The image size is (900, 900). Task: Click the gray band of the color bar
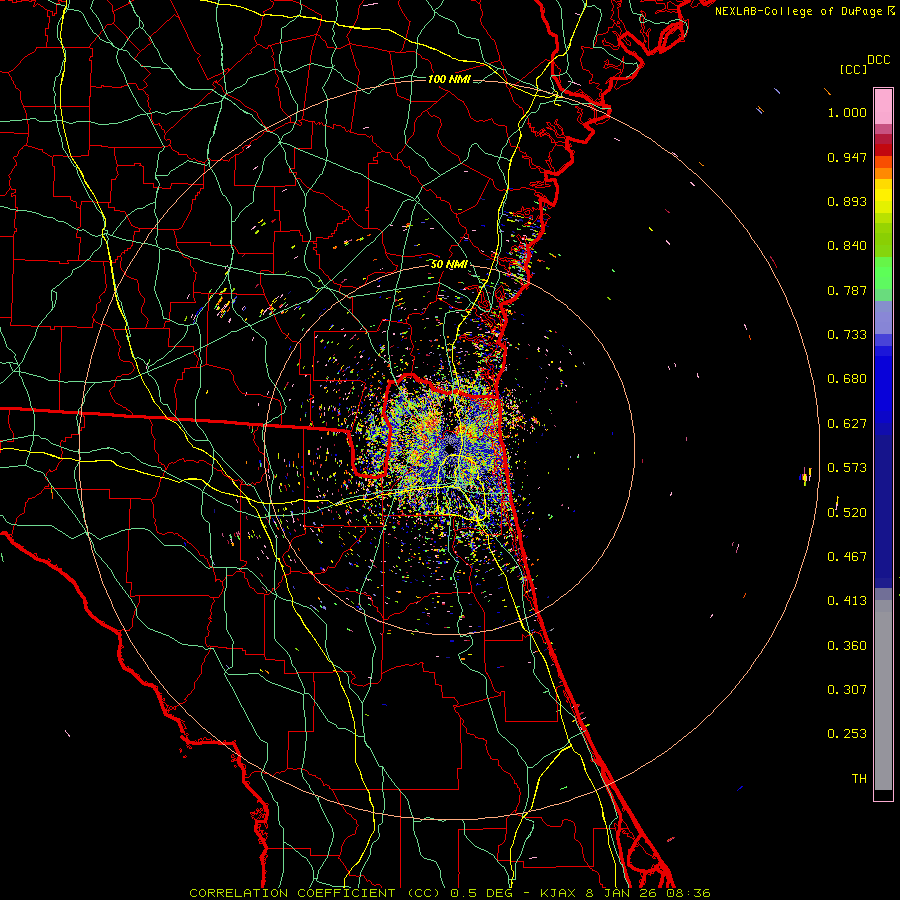883,695
